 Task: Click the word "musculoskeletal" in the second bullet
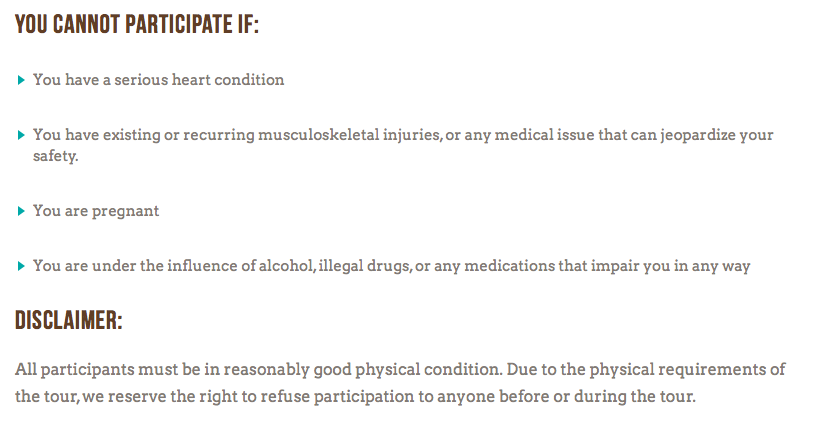(x=318, y=134)
